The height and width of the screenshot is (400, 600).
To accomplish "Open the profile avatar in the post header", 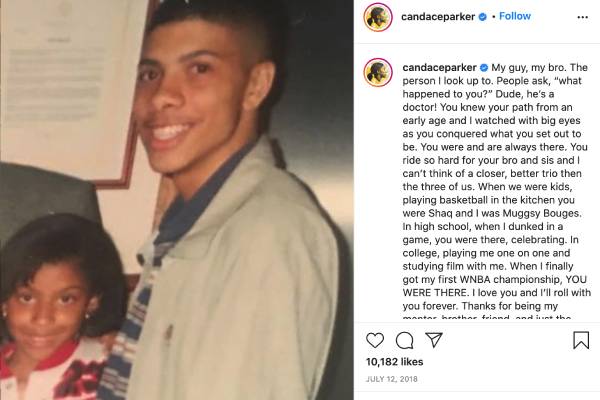I will (x=378, y=17).
